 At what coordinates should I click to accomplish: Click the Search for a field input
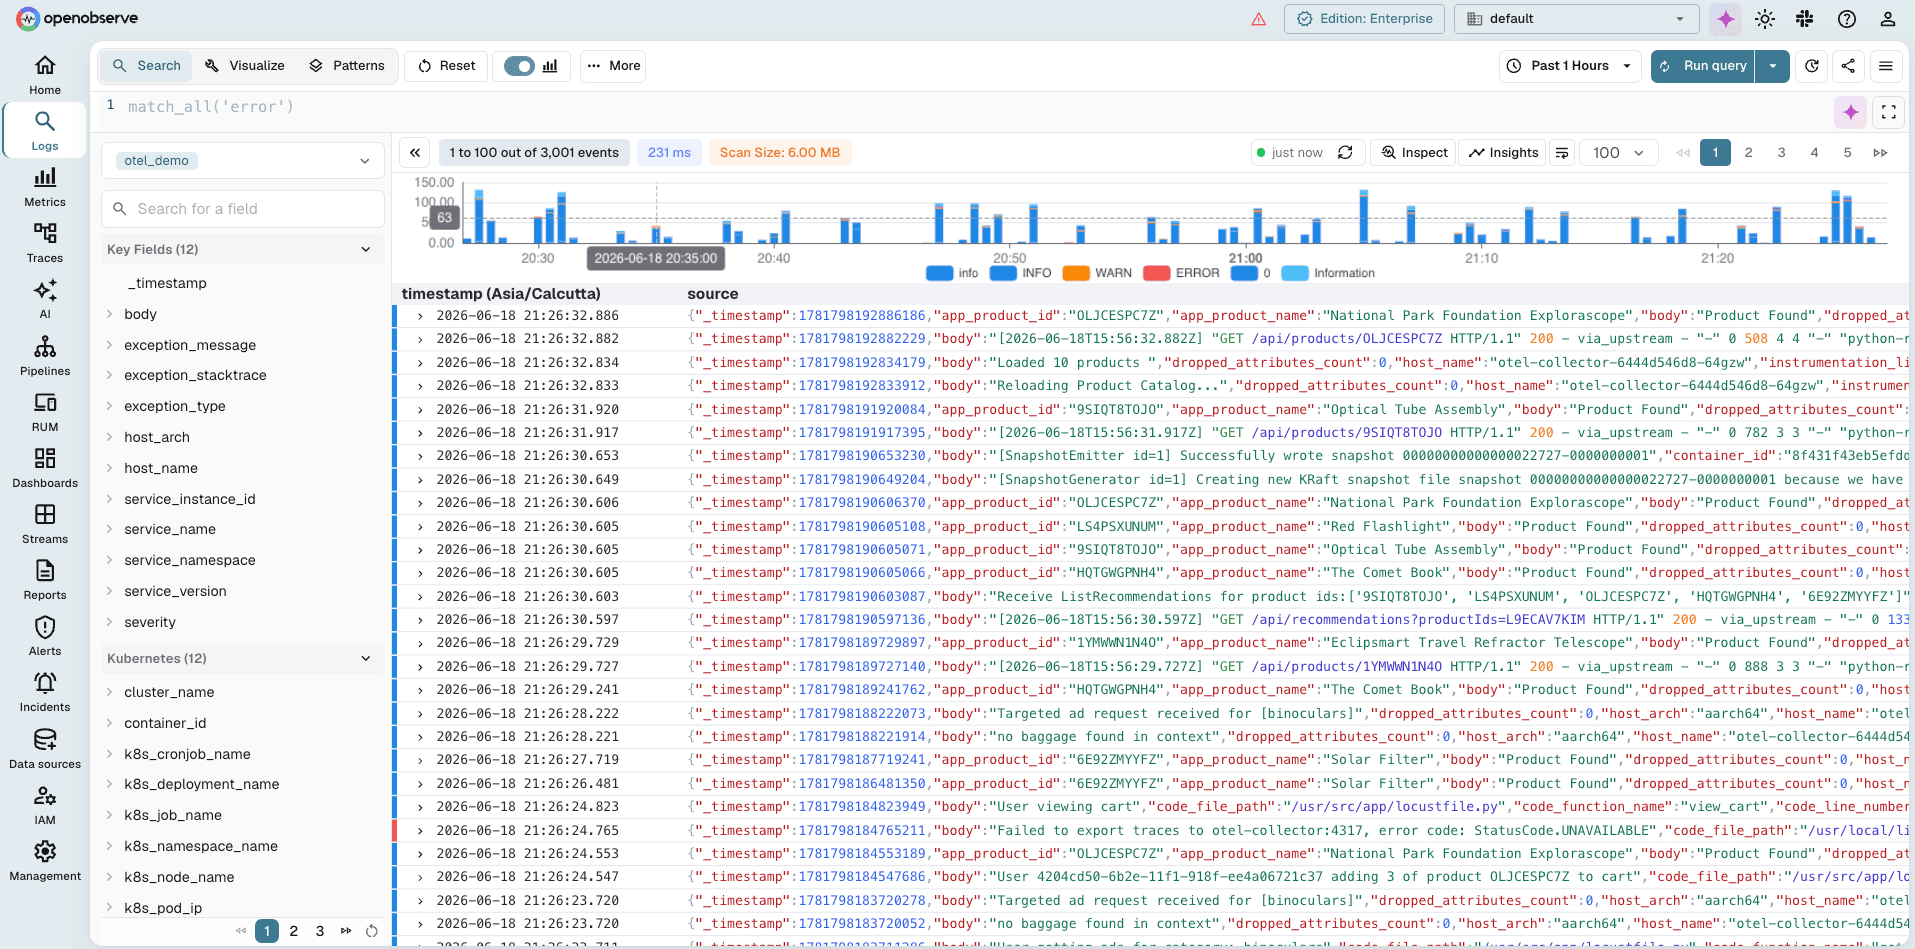[243, 209]
